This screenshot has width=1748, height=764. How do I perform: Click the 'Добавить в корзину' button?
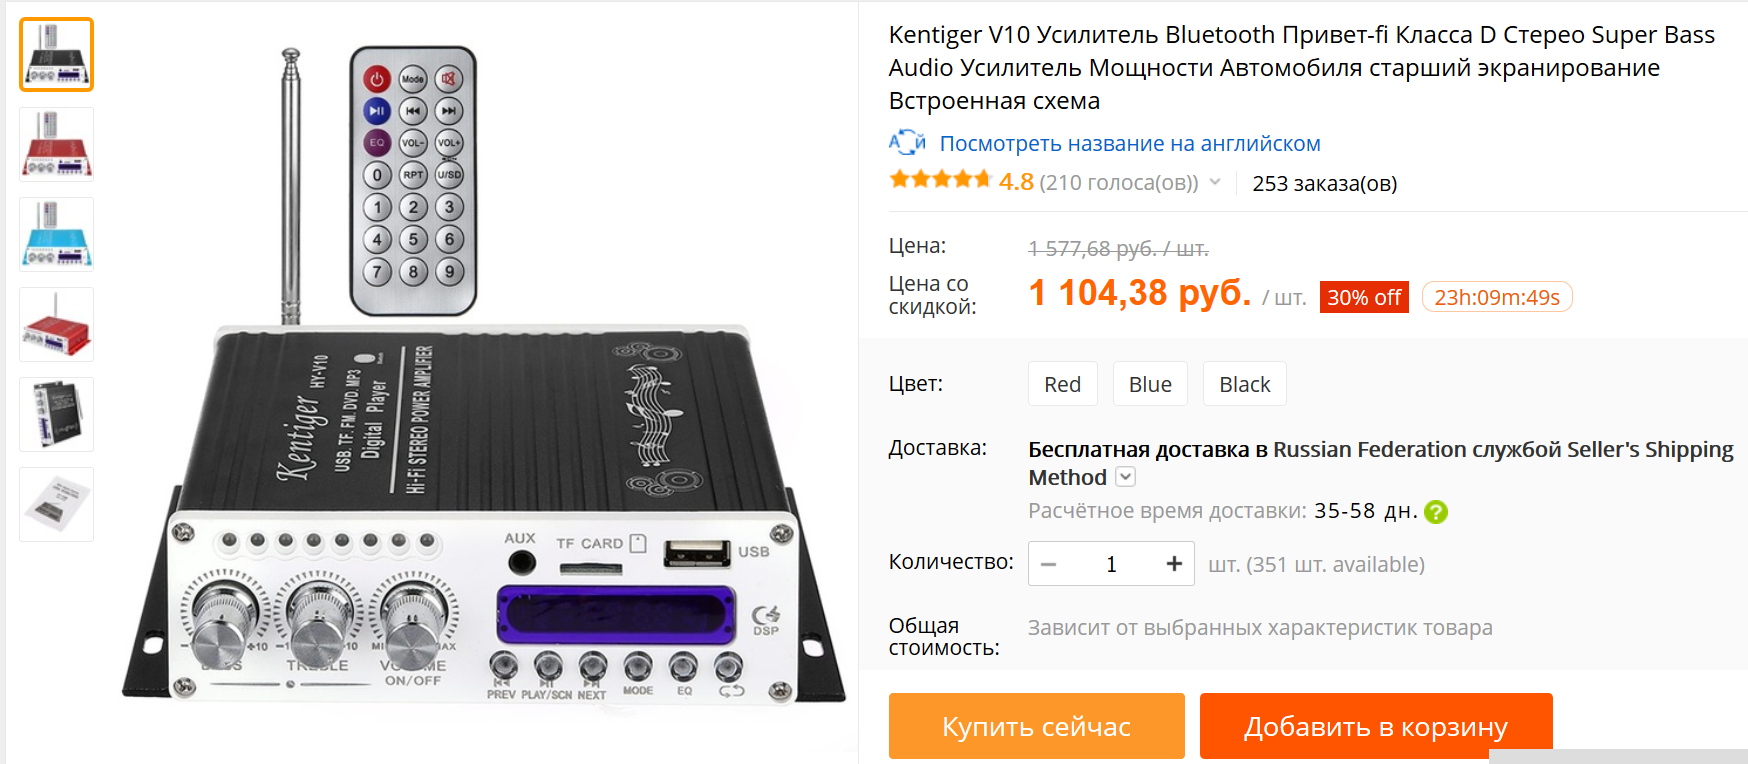click(x=1376, y=726)
